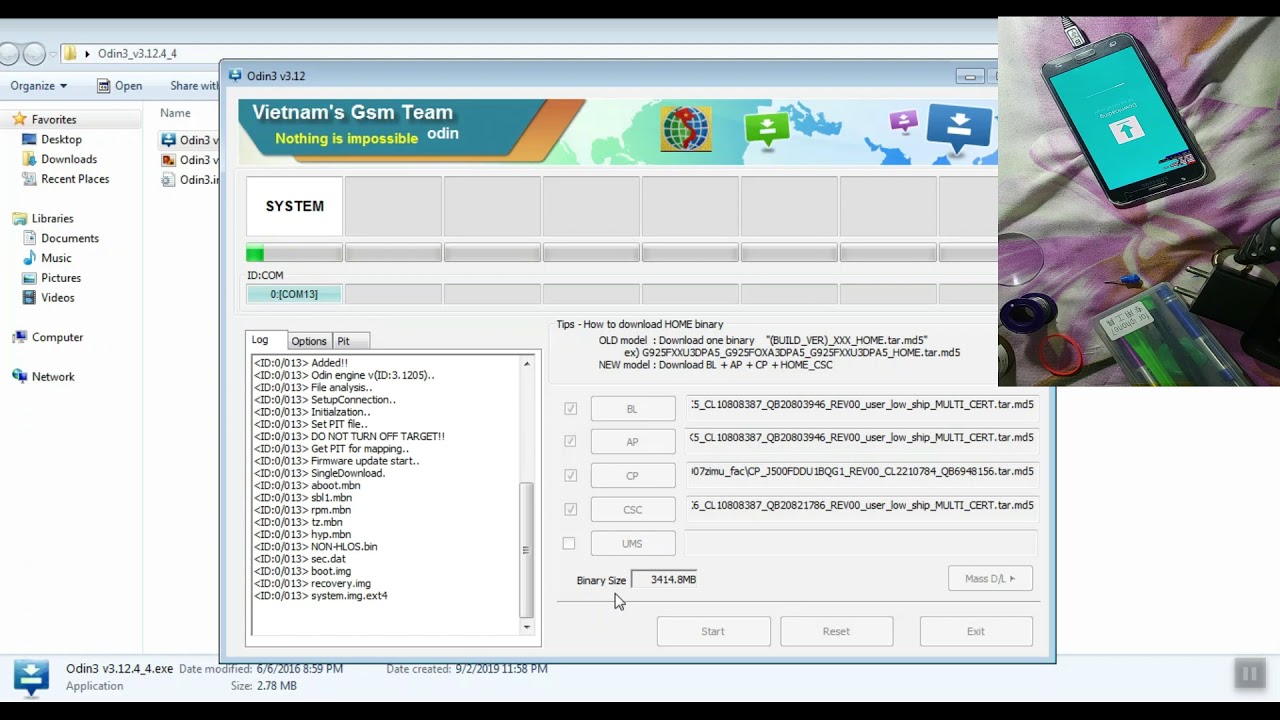The width and height of the screenshot is (1280, 720).
Task: Click the phone photo thumbnail
Action: [x=1139, y=201]
